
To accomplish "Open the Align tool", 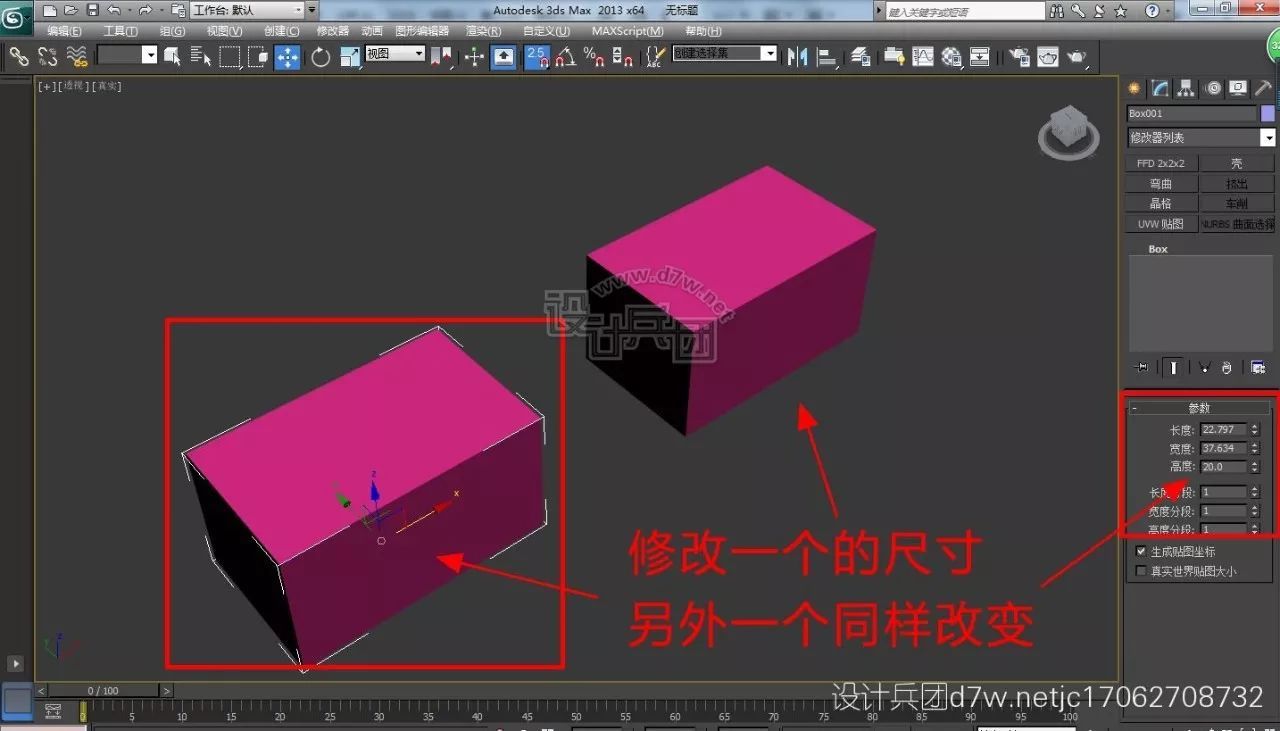I will [827, 57].
